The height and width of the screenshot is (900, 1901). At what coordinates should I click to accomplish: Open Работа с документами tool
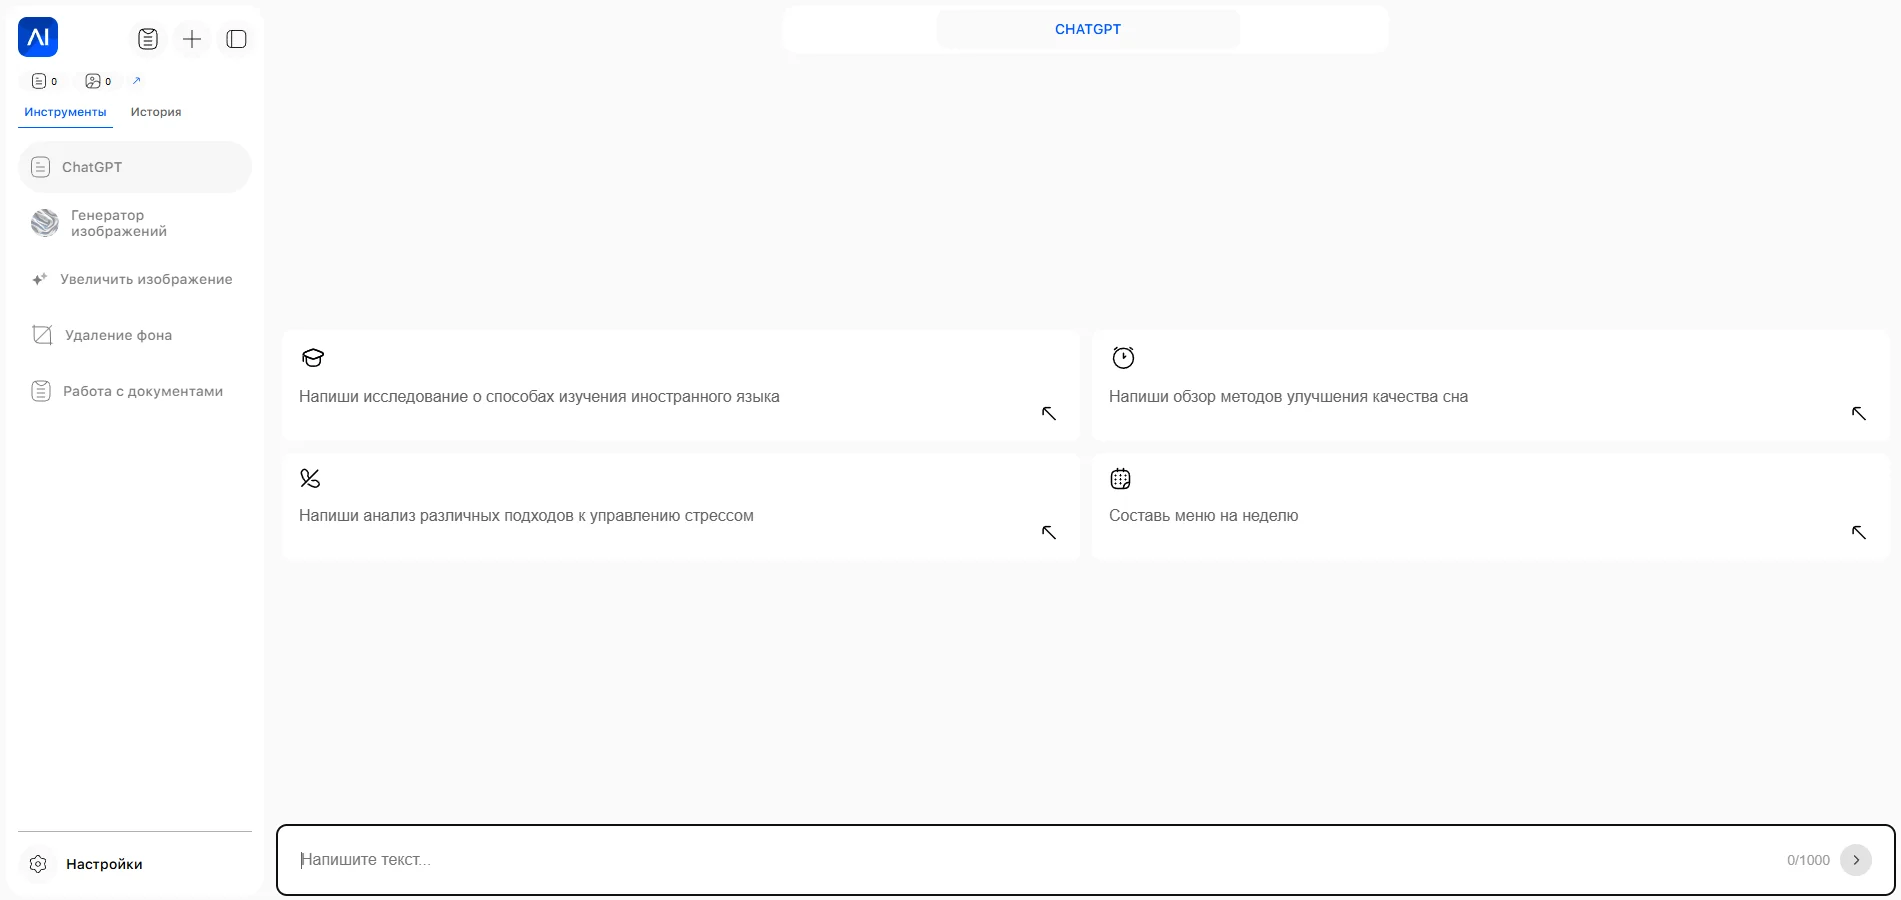[x=135, y=391]
